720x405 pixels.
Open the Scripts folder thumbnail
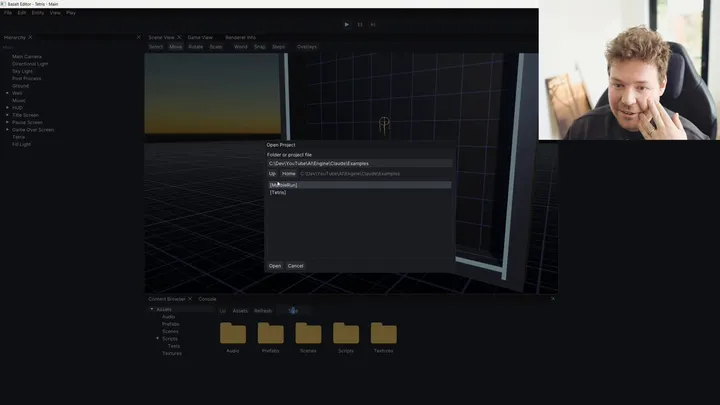pos(346,333)
